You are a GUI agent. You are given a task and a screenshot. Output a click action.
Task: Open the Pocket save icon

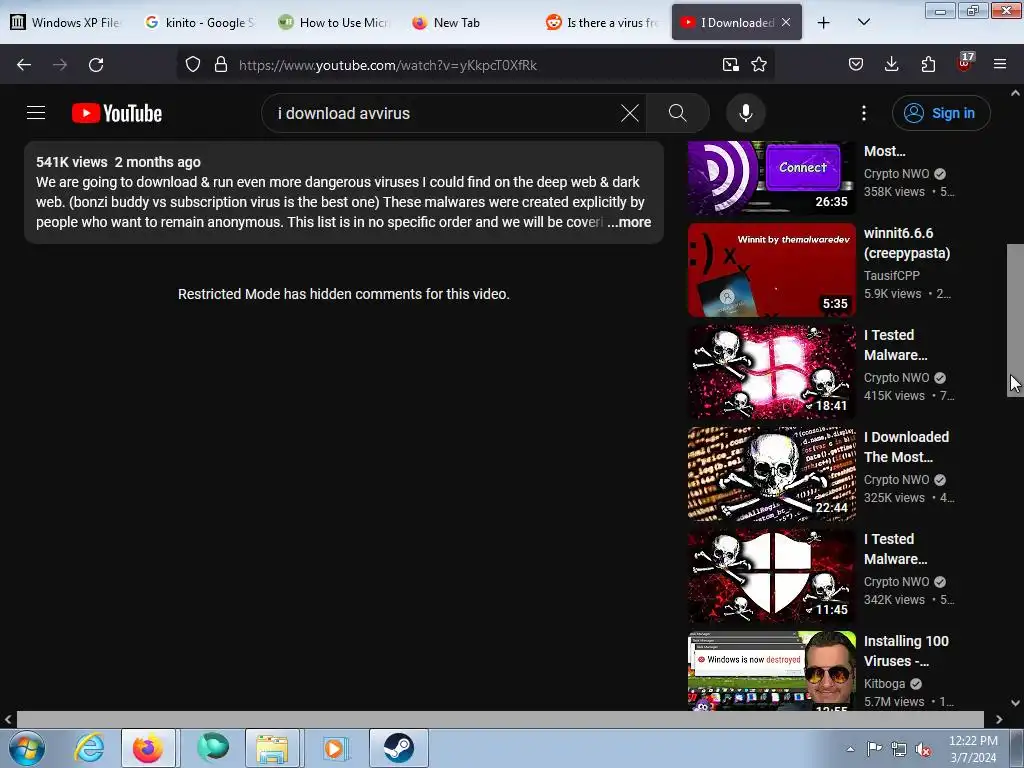[x=856, y=65]
